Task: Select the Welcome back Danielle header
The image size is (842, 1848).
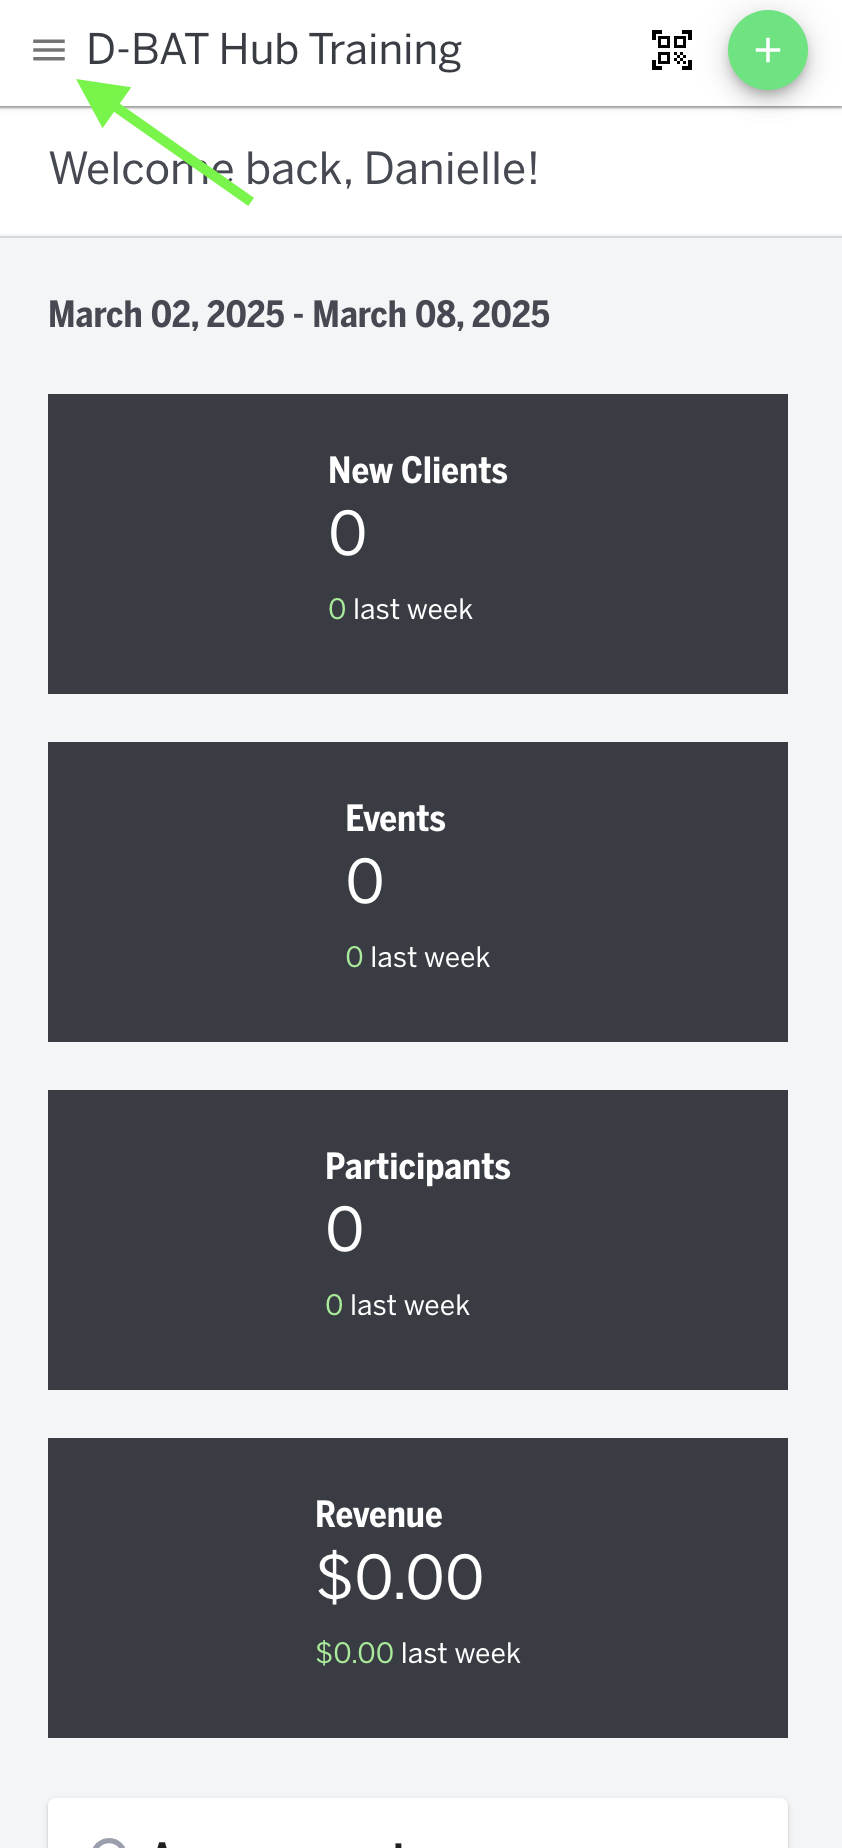Action: click(293, 168)
